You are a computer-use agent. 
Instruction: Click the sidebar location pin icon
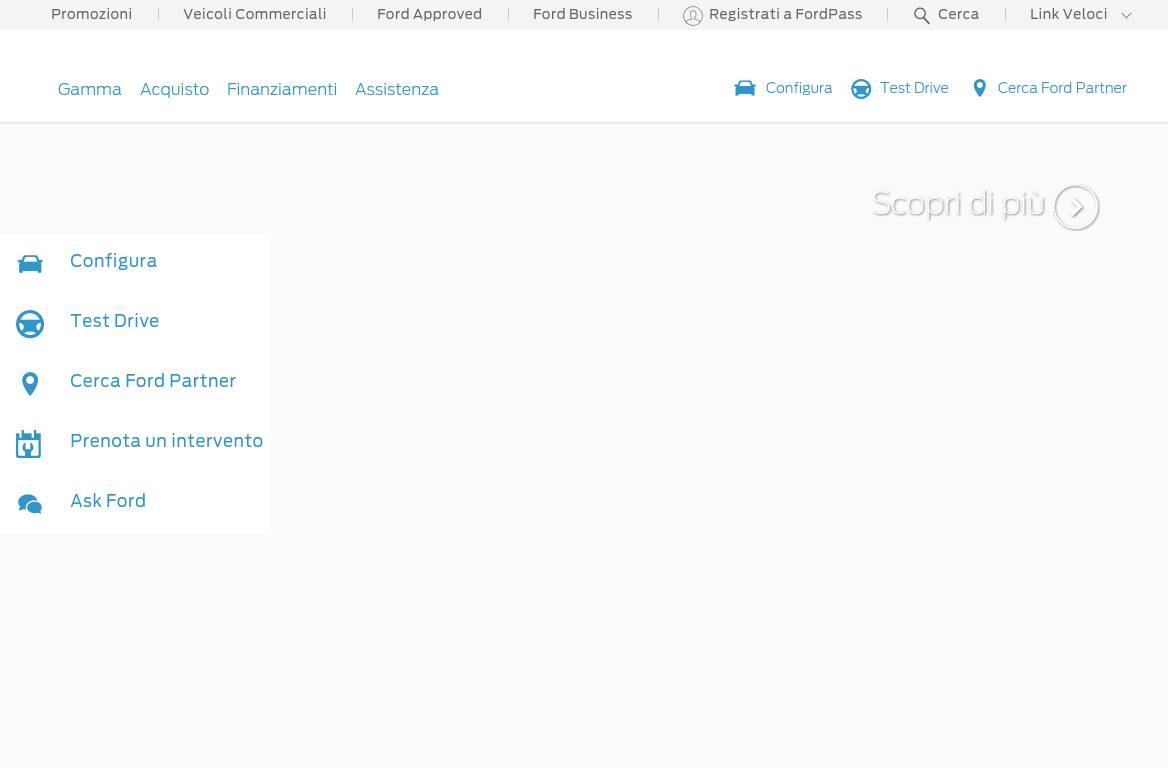point(30,384)
